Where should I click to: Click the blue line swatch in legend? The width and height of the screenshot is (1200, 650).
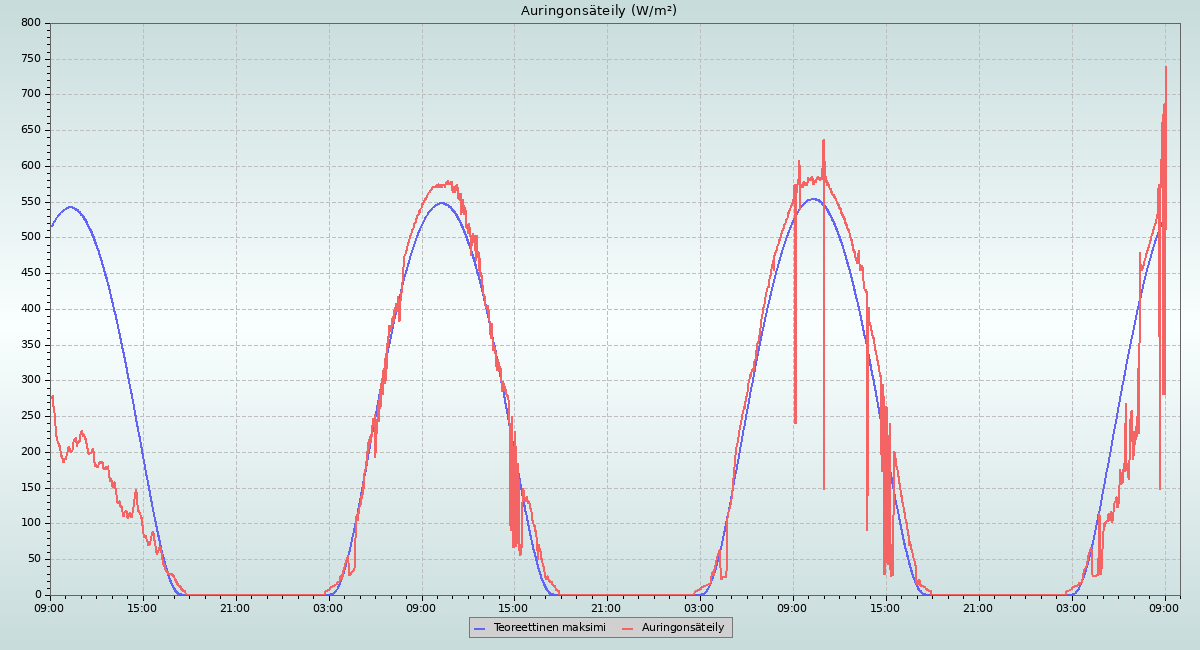(481, 628)
